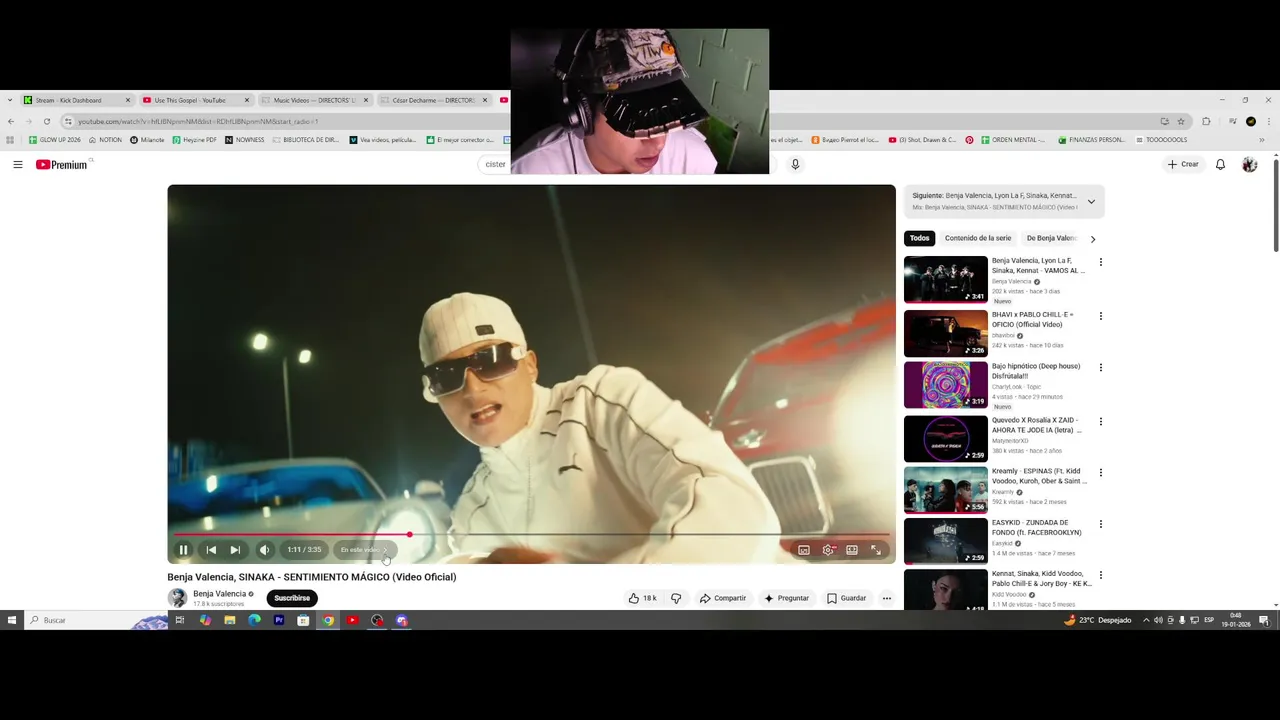Open the Compartir share dialog
This screenshot has height=720, width=1280.
pyautogui.click(x=723, y=598)
